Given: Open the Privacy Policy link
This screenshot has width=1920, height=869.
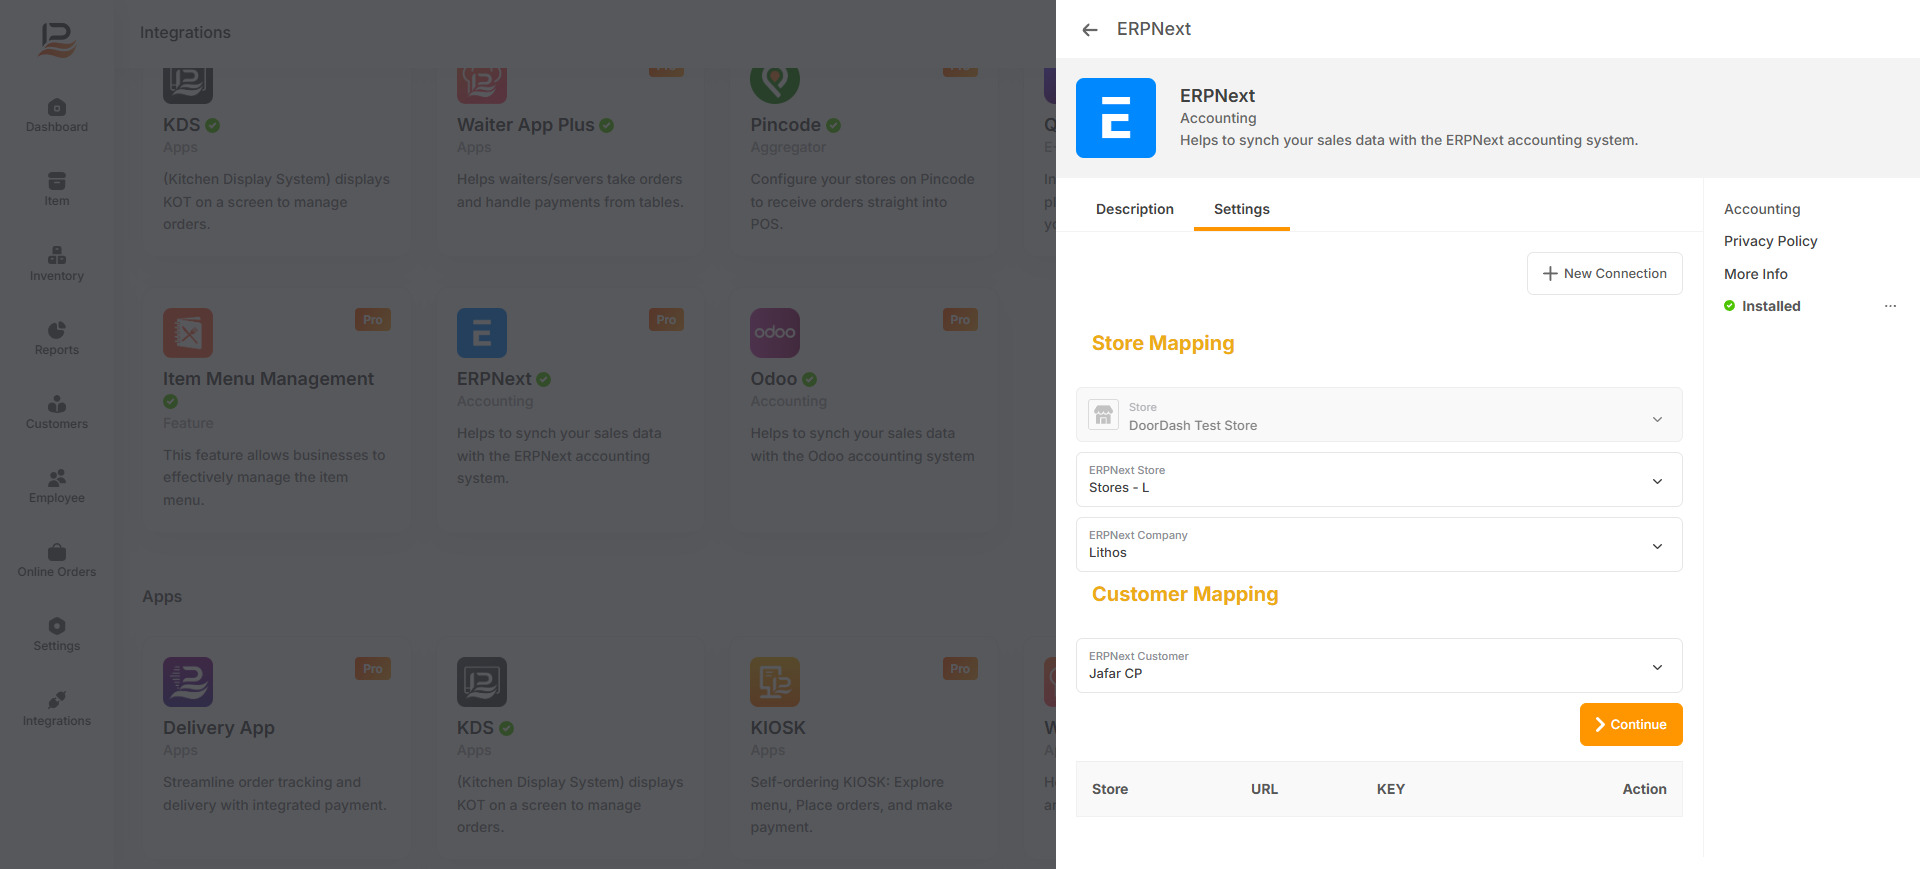Looking at the screenshot, I should [1770, 241].
